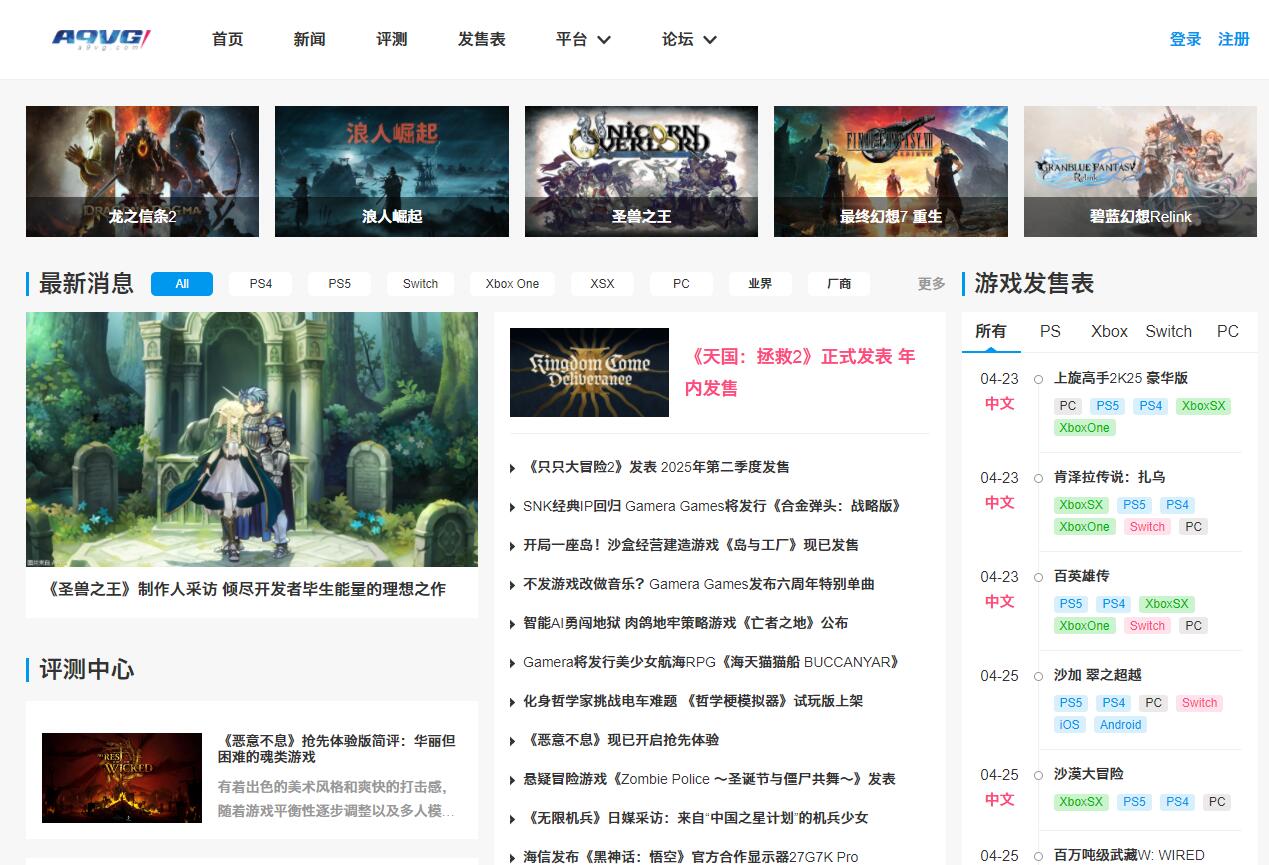The width and height of the screenshot is (1269, 865).
Task: Filter latest news by PC
Action: pos(681,284)
